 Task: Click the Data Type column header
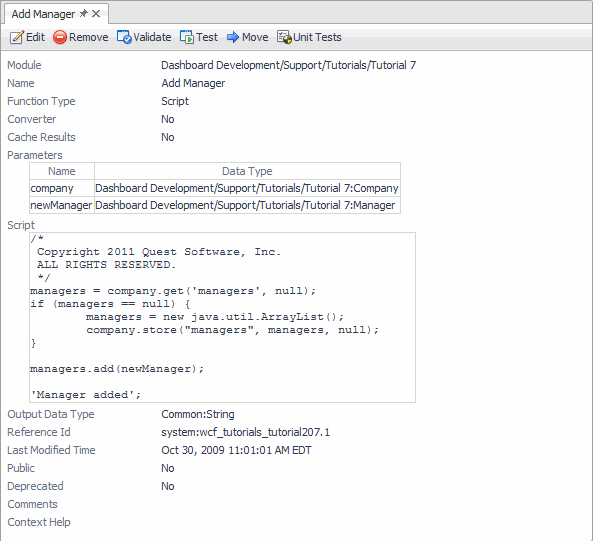pyautogui.click(x=247, y=171)
